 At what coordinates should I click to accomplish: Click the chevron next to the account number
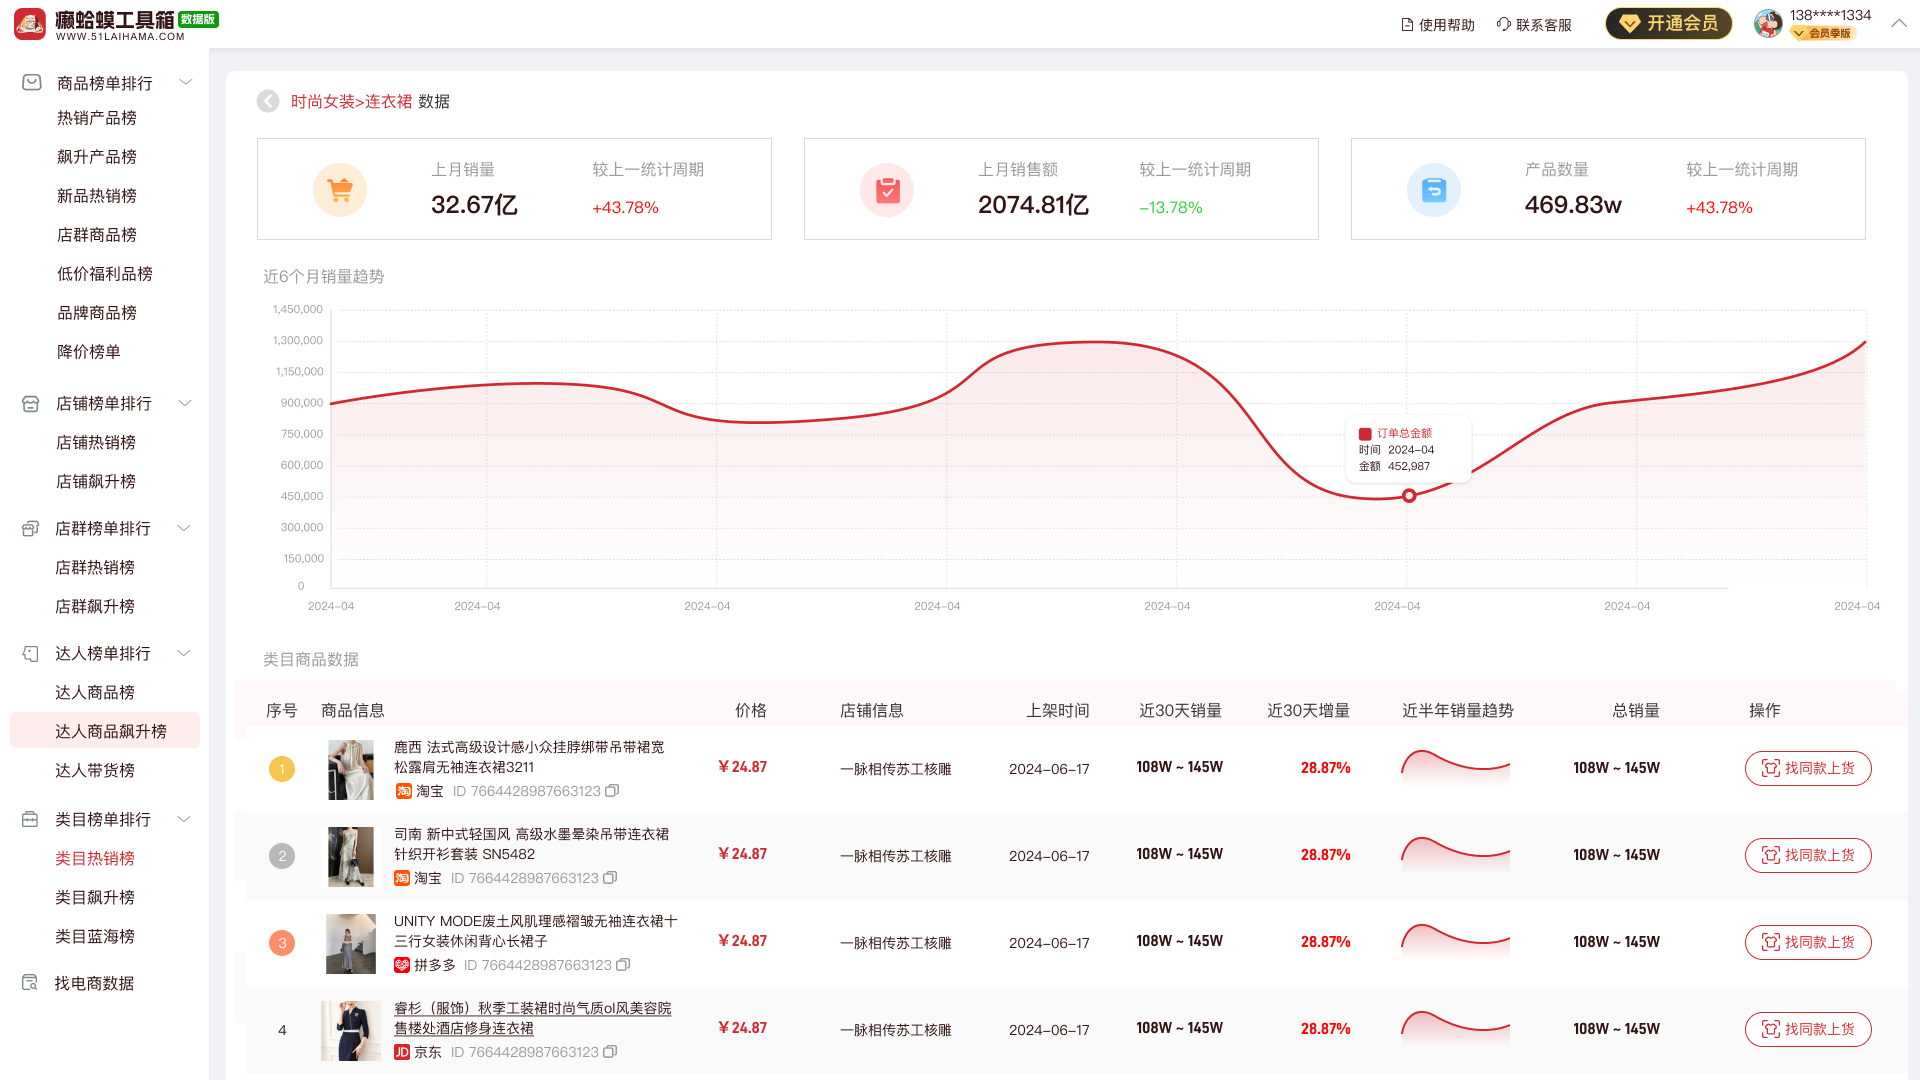pos(1899,22)
